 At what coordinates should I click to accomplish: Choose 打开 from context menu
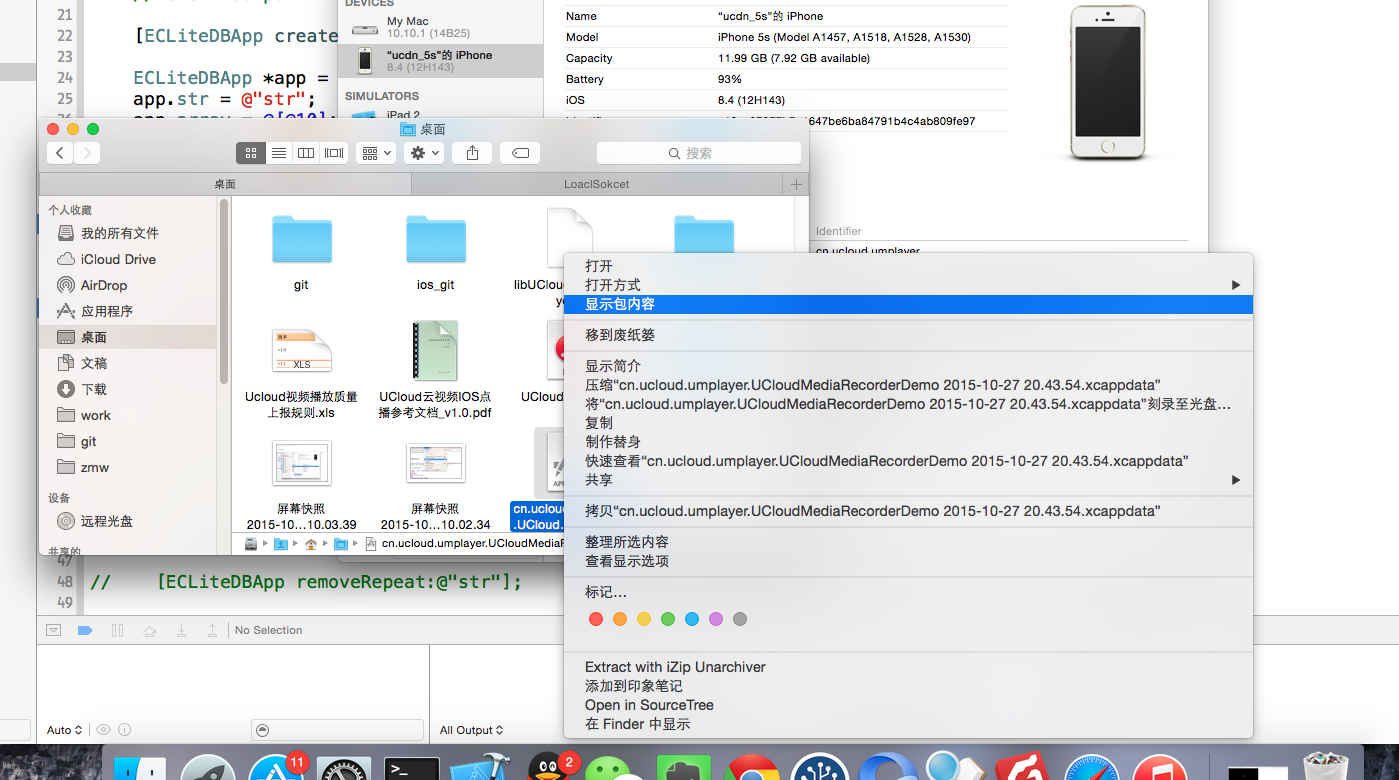(x=598, y=266)
